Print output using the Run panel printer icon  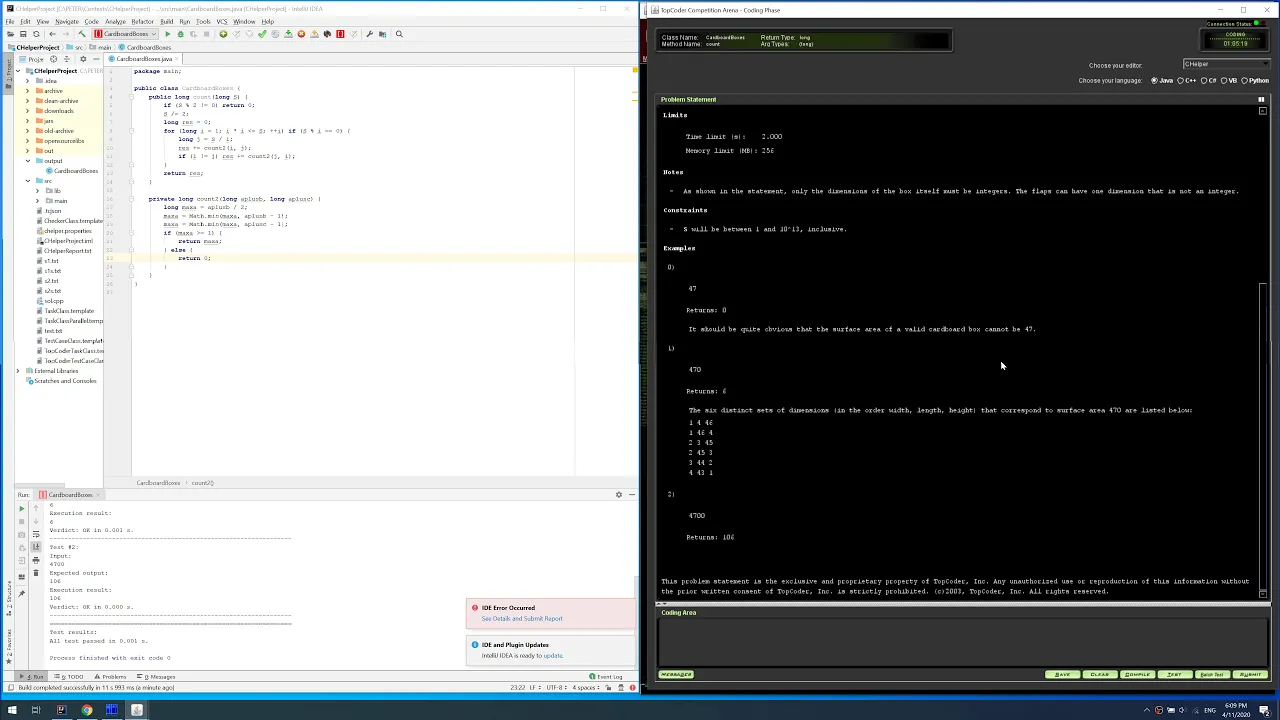[x=36, y=560]
